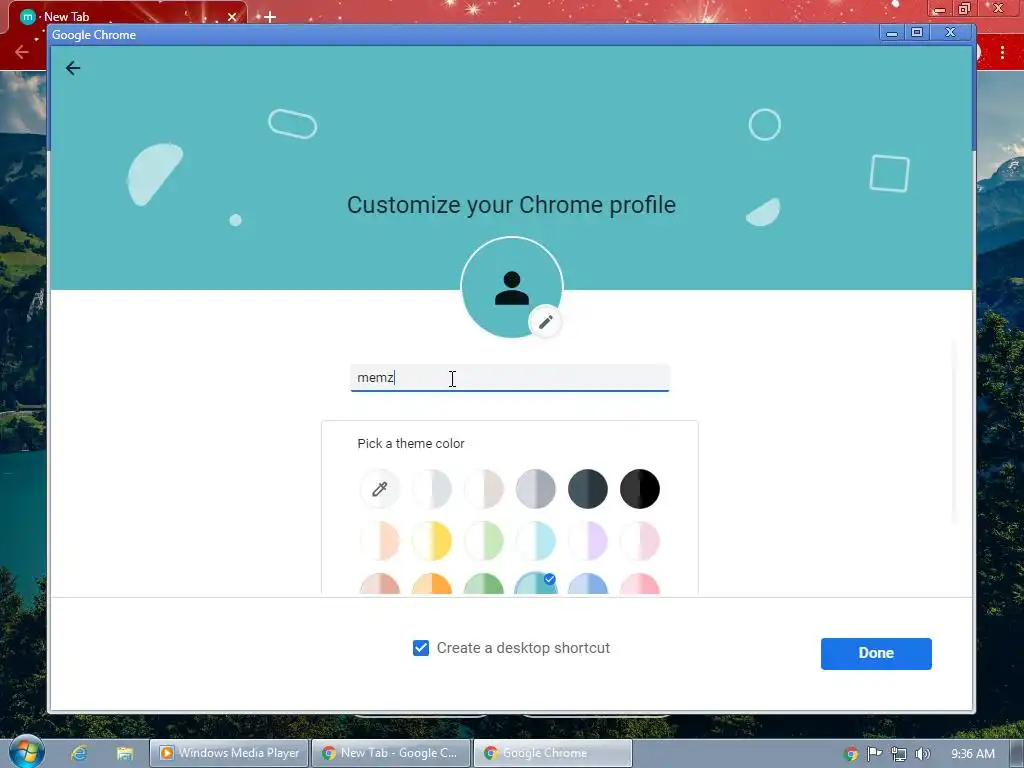Select the green theme color
1024x768 pixels.
[484, 584]
